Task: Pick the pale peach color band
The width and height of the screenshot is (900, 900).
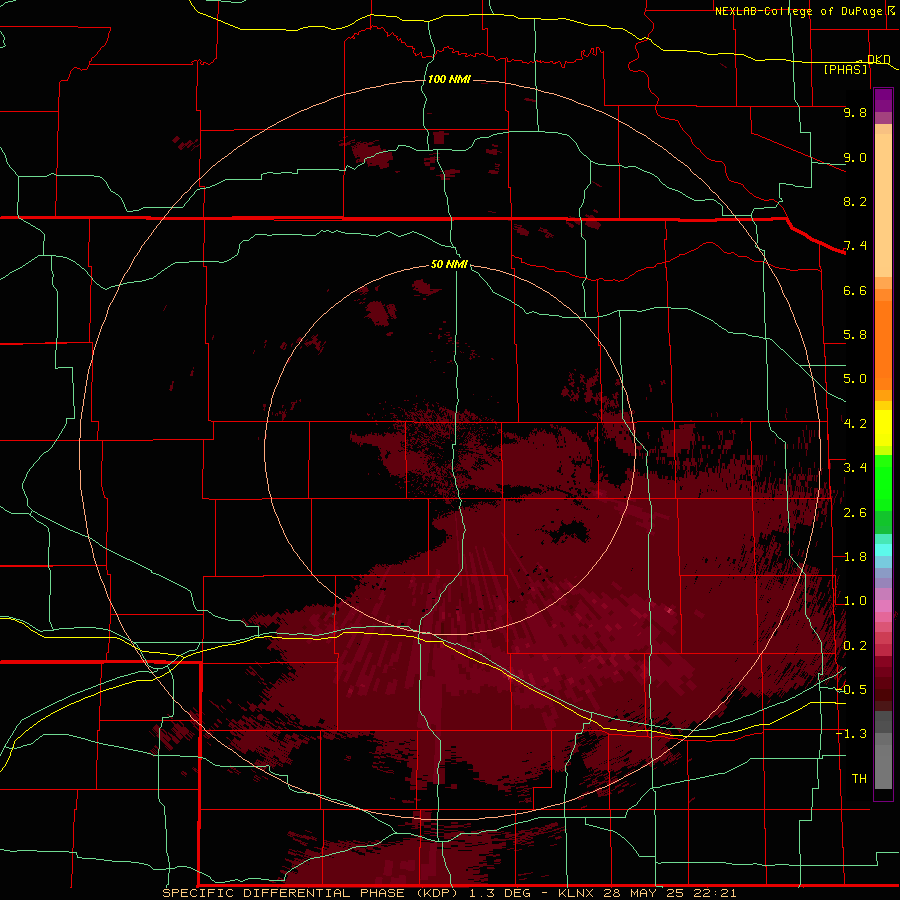Action: (x=883, y=205)
